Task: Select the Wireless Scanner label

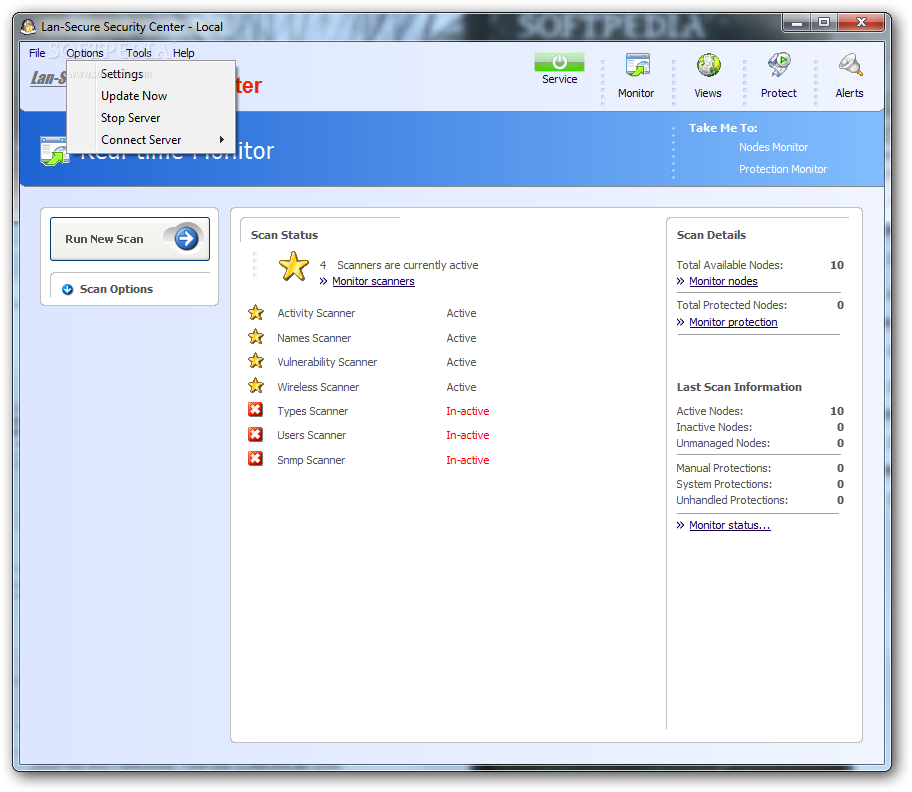Action: tap(318, 387)
